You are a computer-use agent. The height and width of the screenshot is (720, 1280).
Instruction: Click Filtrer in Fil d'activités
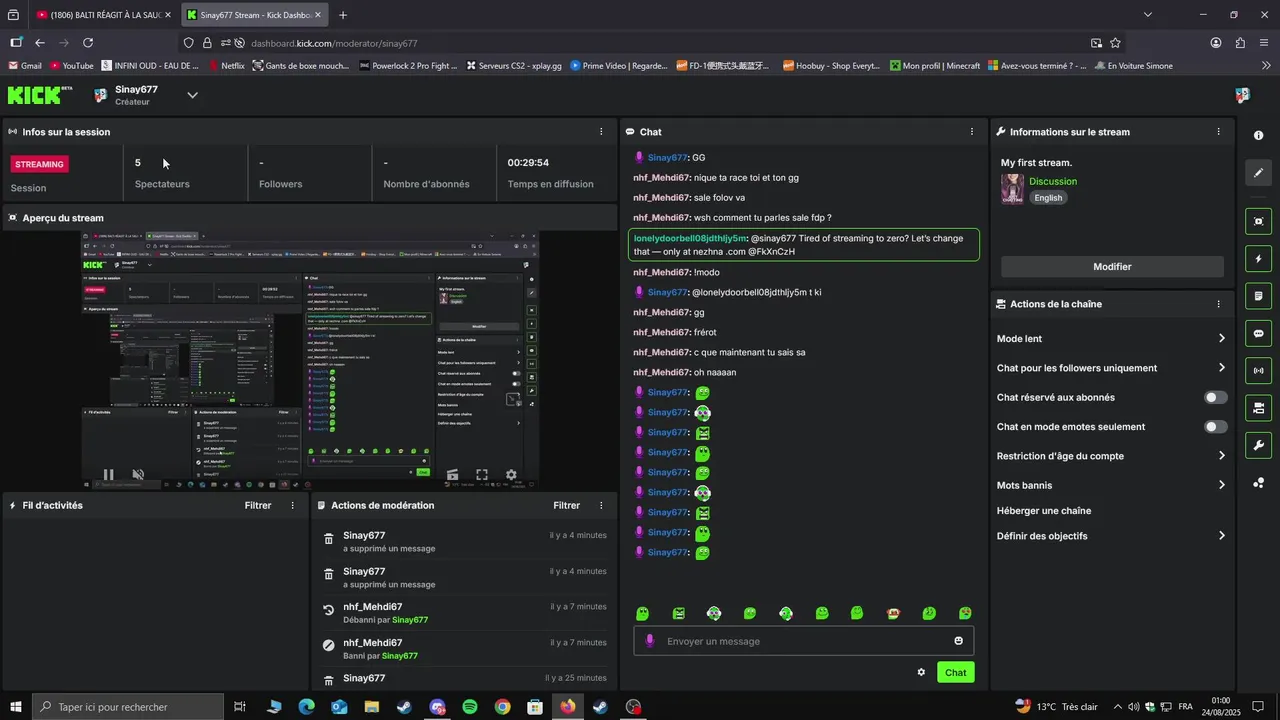point(258,505)
